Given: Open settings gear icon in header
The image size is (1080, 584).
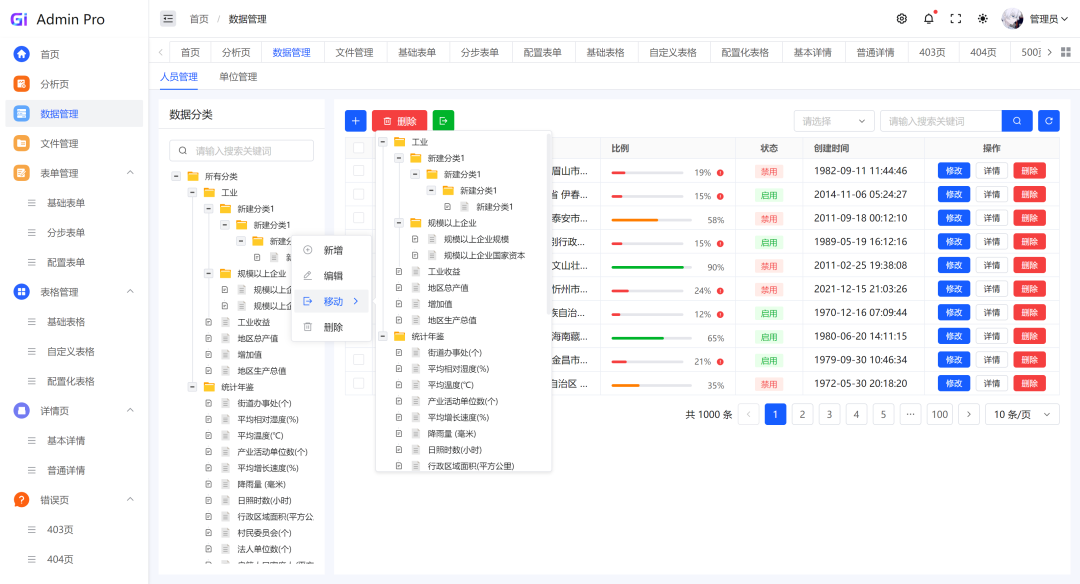Looking at the screenshot, I should (x=901, y=19).
